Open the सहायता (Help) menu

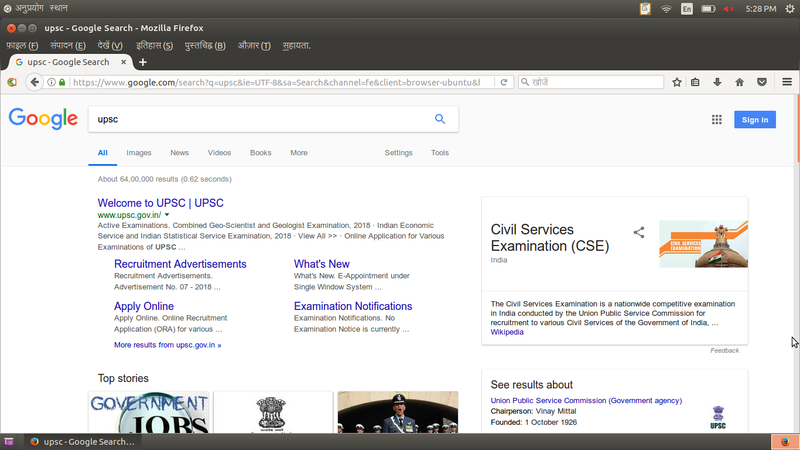click(x=296, y=45)
